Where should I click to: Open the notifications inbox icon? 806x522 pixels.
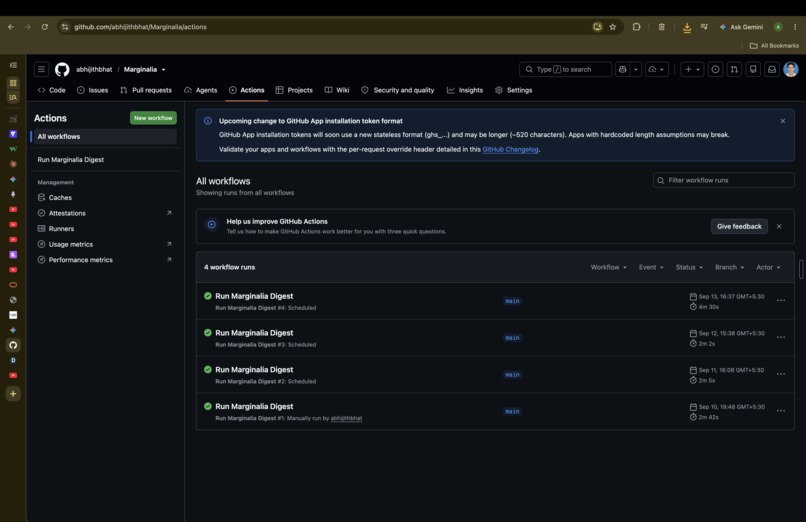[772, 69]
